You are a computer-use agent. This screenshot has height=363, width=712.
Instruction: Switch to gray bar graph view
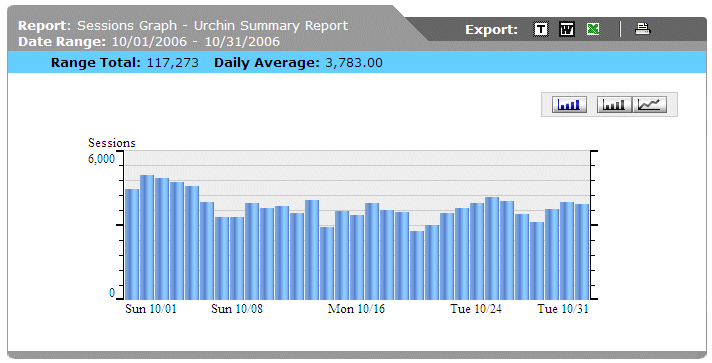coord(614,104)
